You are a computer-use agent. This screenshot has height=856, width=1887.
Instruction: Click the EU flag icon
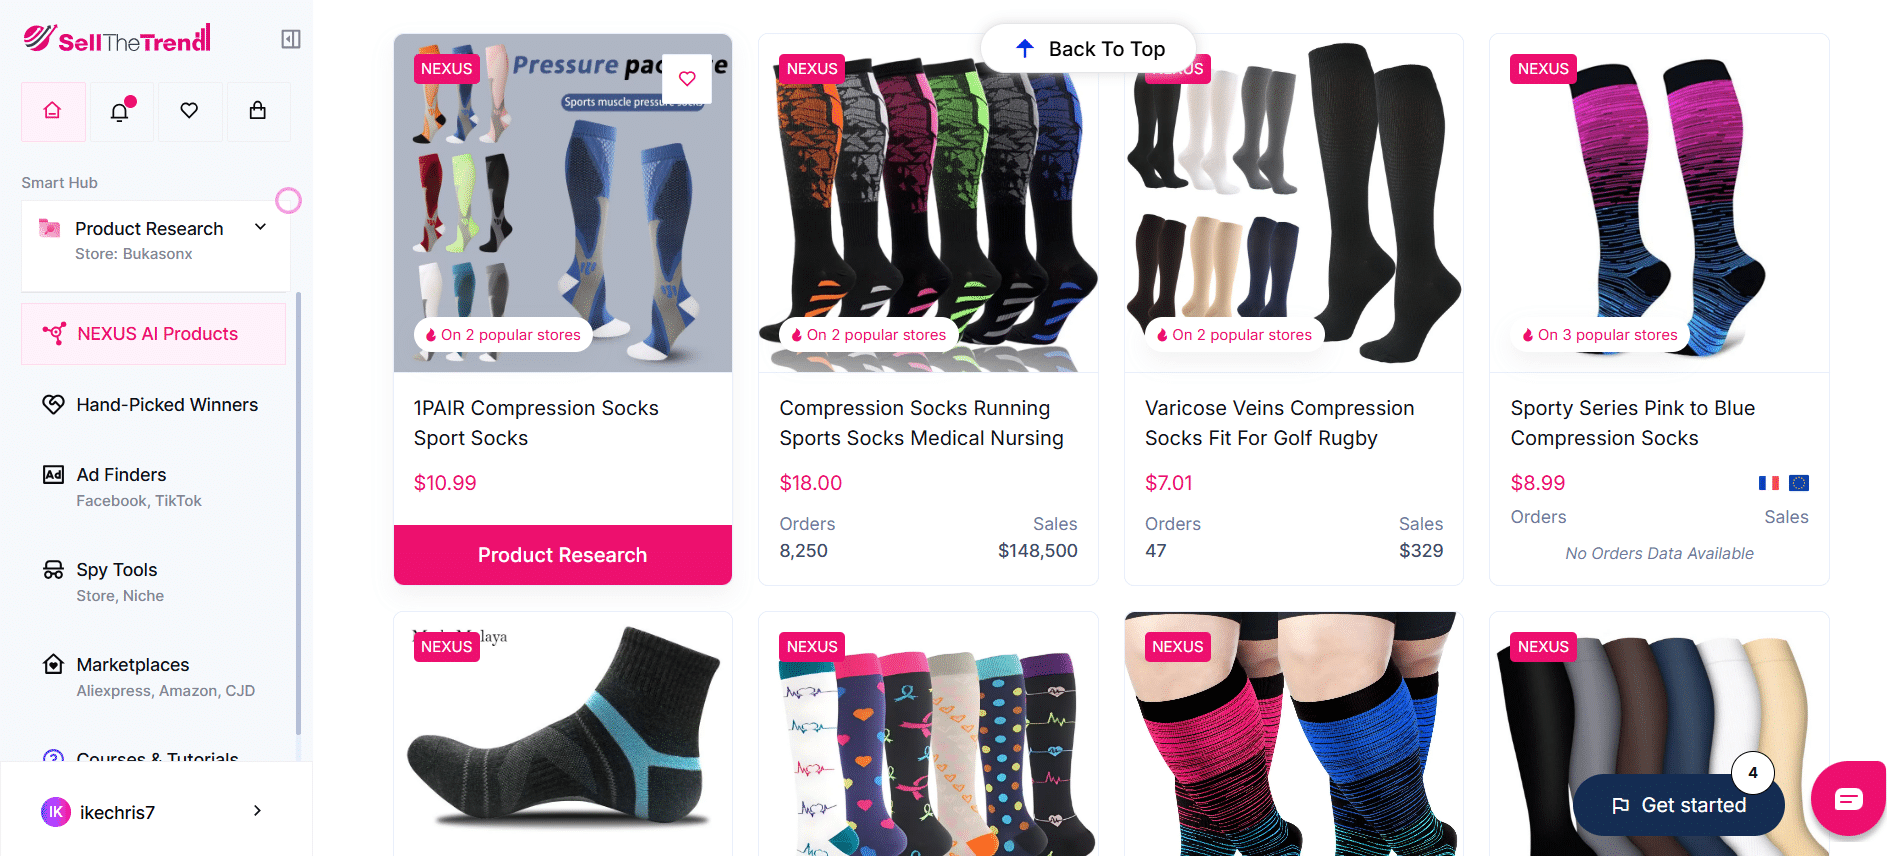point(1799,483)
